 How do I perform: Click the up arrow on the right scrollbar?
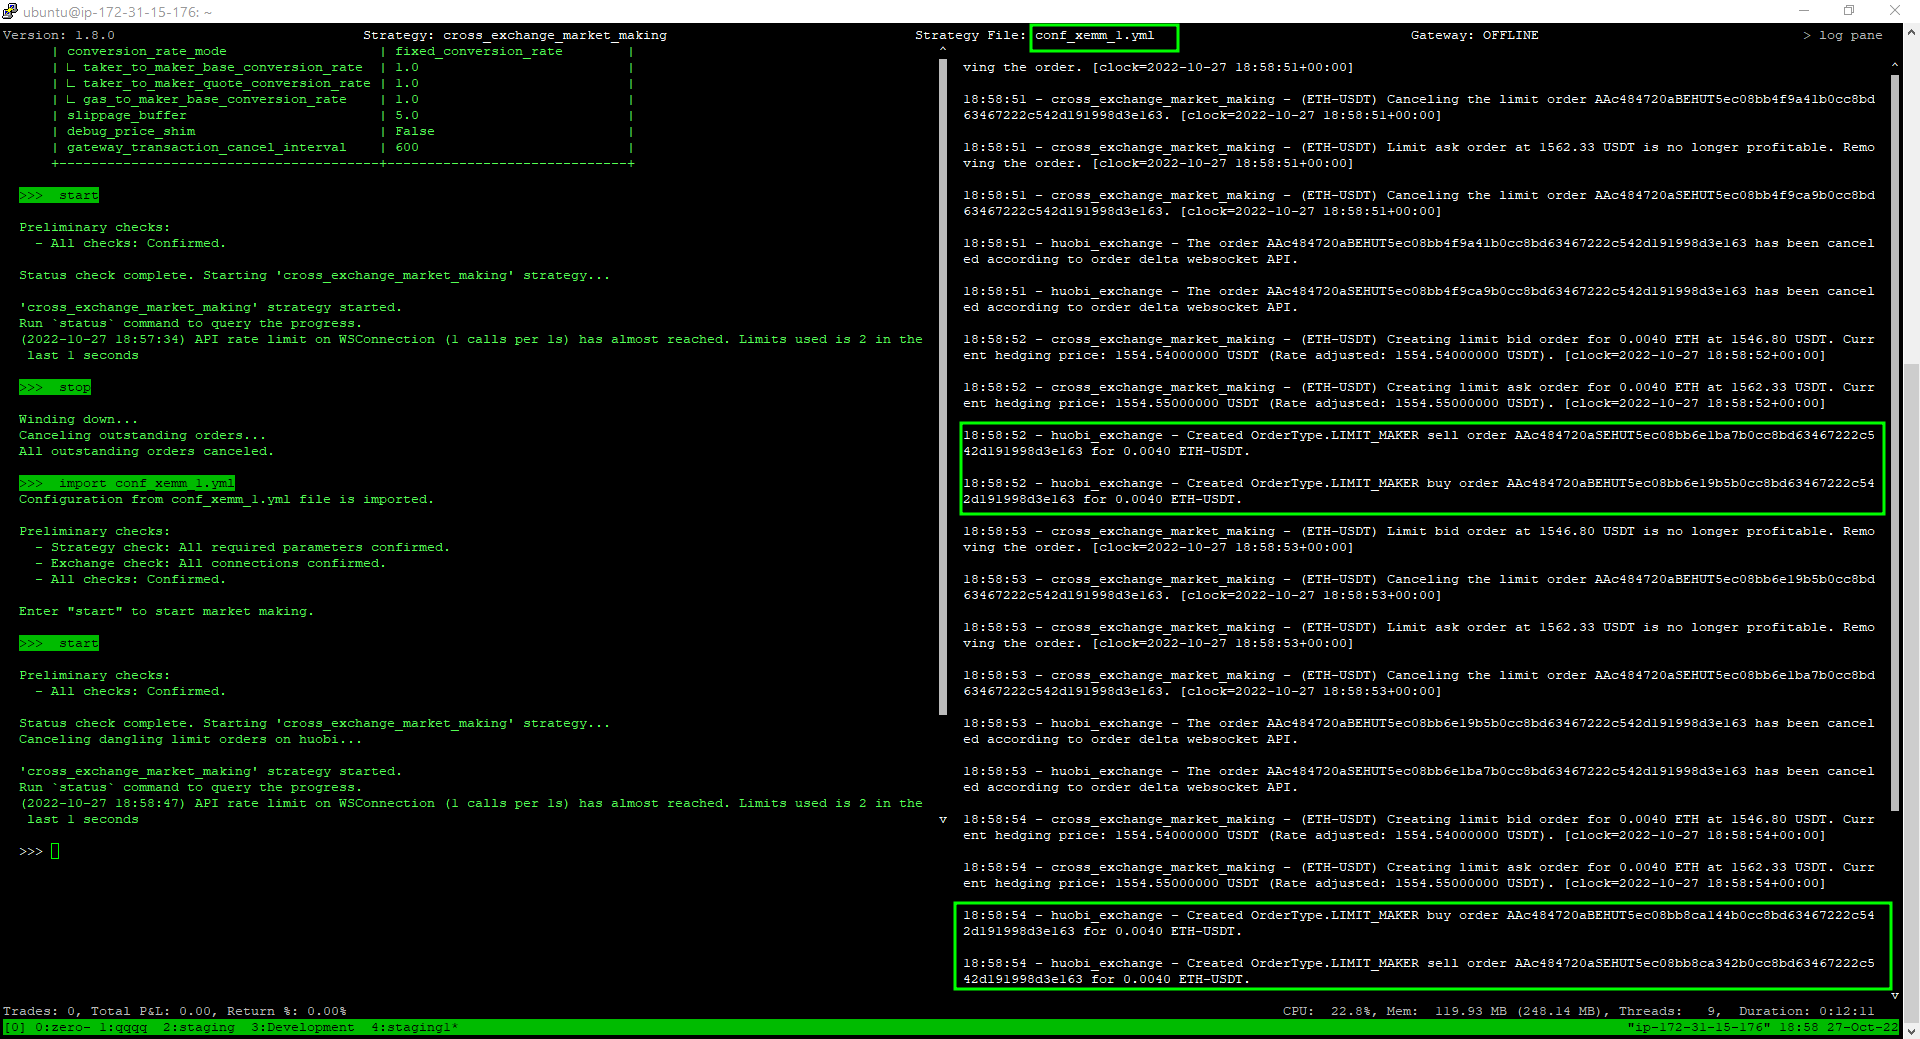1895,64
